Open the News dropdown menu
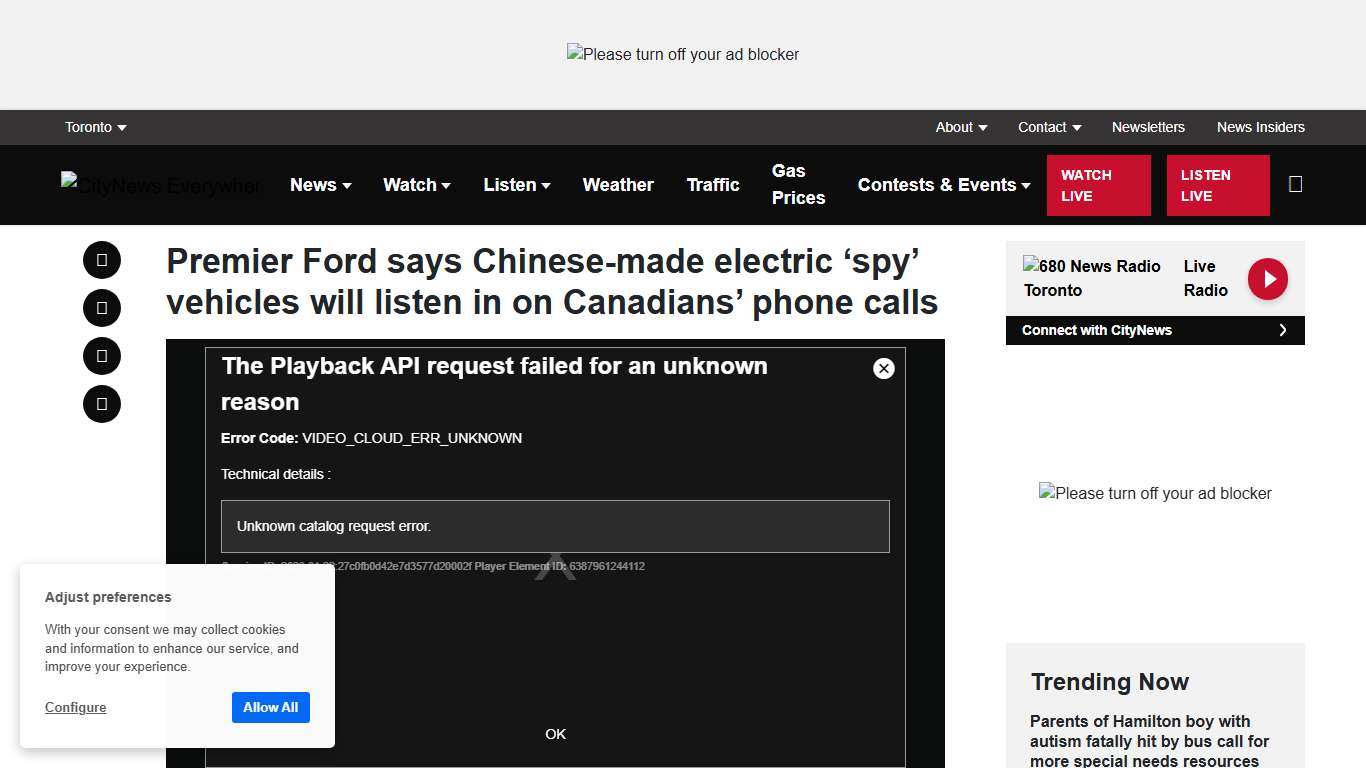This screenshot has width=1366, height=768. pyautogui.click(x=320, y=185)
